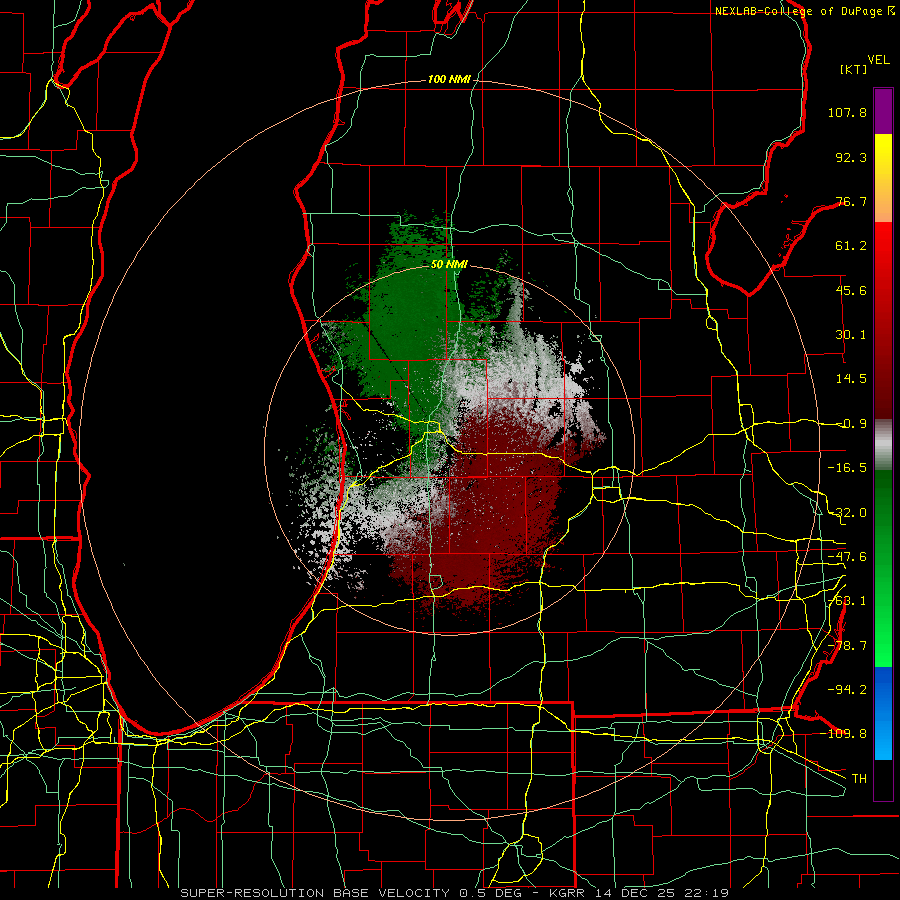Screen dimensions: 900x900
Task: Click the 14.5 legend value
Action: [x=851, y=379]
